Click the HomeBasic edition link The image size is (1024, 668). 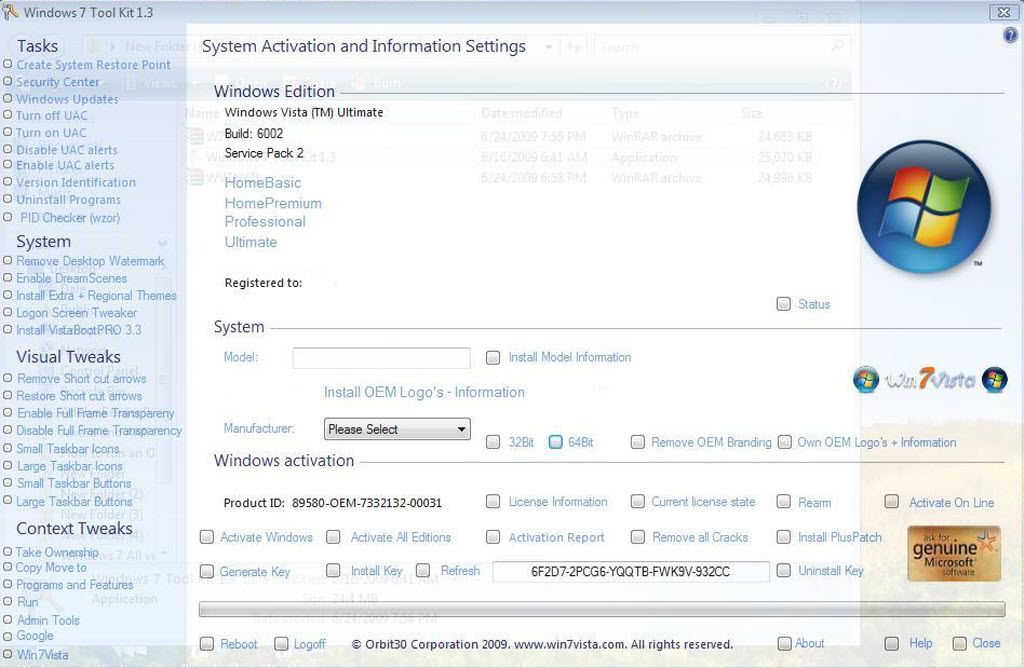pos(263,183)
